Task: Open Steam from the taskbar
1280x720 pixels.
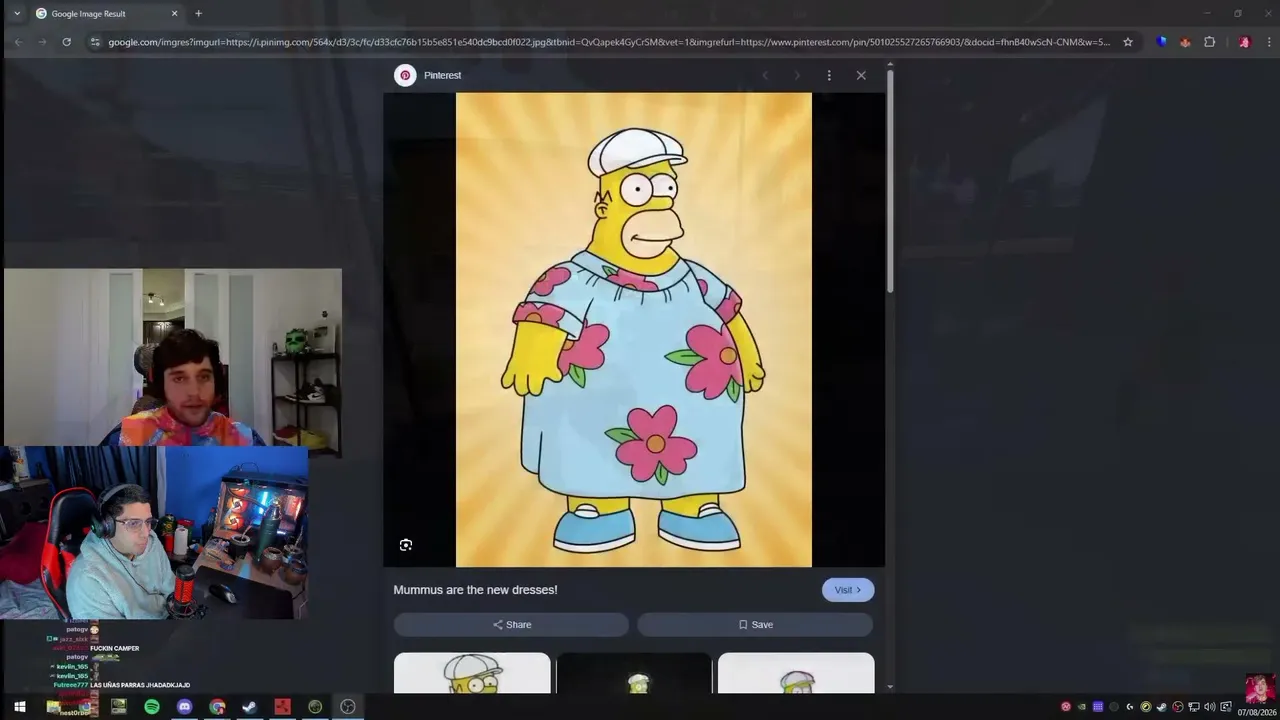Action: [250, 707]
